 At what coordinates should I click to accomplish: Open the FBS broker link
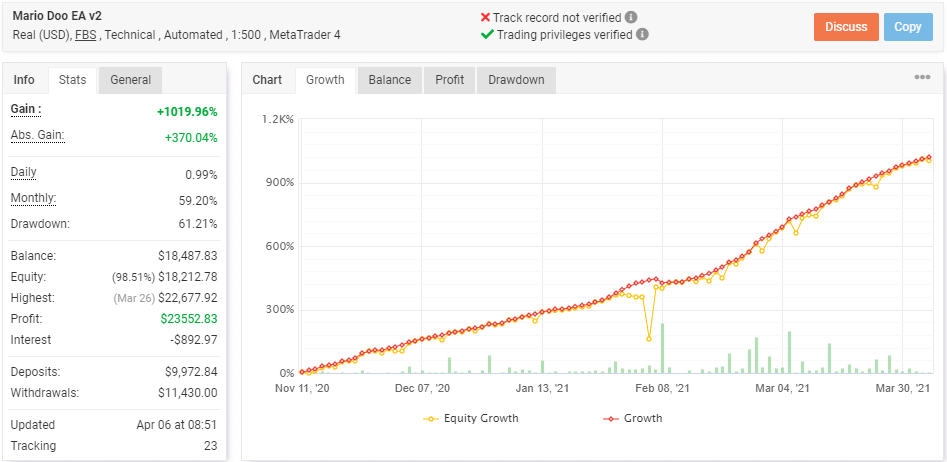[88, 35]
